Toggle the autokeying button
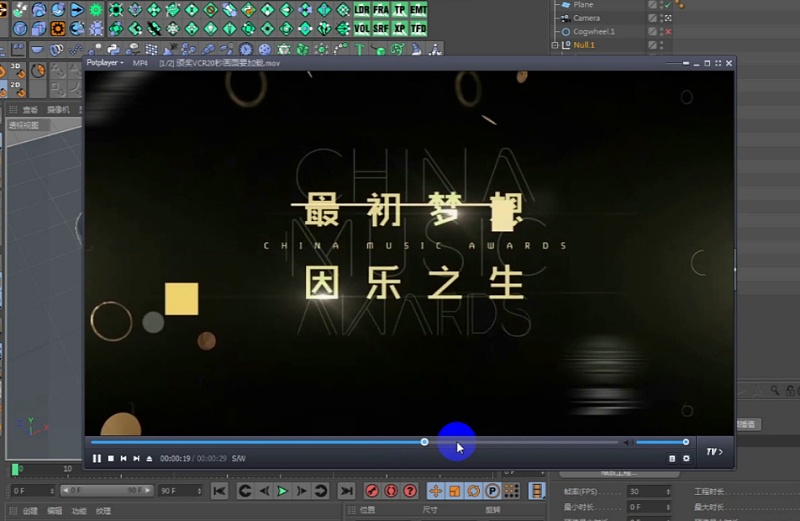 [391, 491]
